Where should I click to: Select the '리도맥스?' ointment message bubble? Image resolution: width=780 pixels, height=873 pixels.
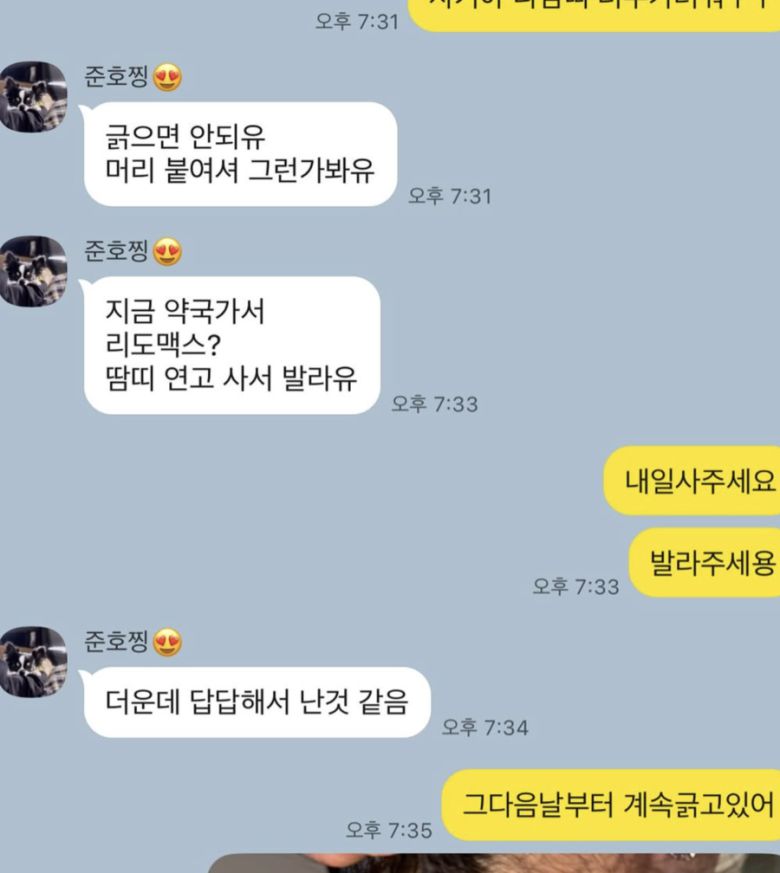coord(232,345)
